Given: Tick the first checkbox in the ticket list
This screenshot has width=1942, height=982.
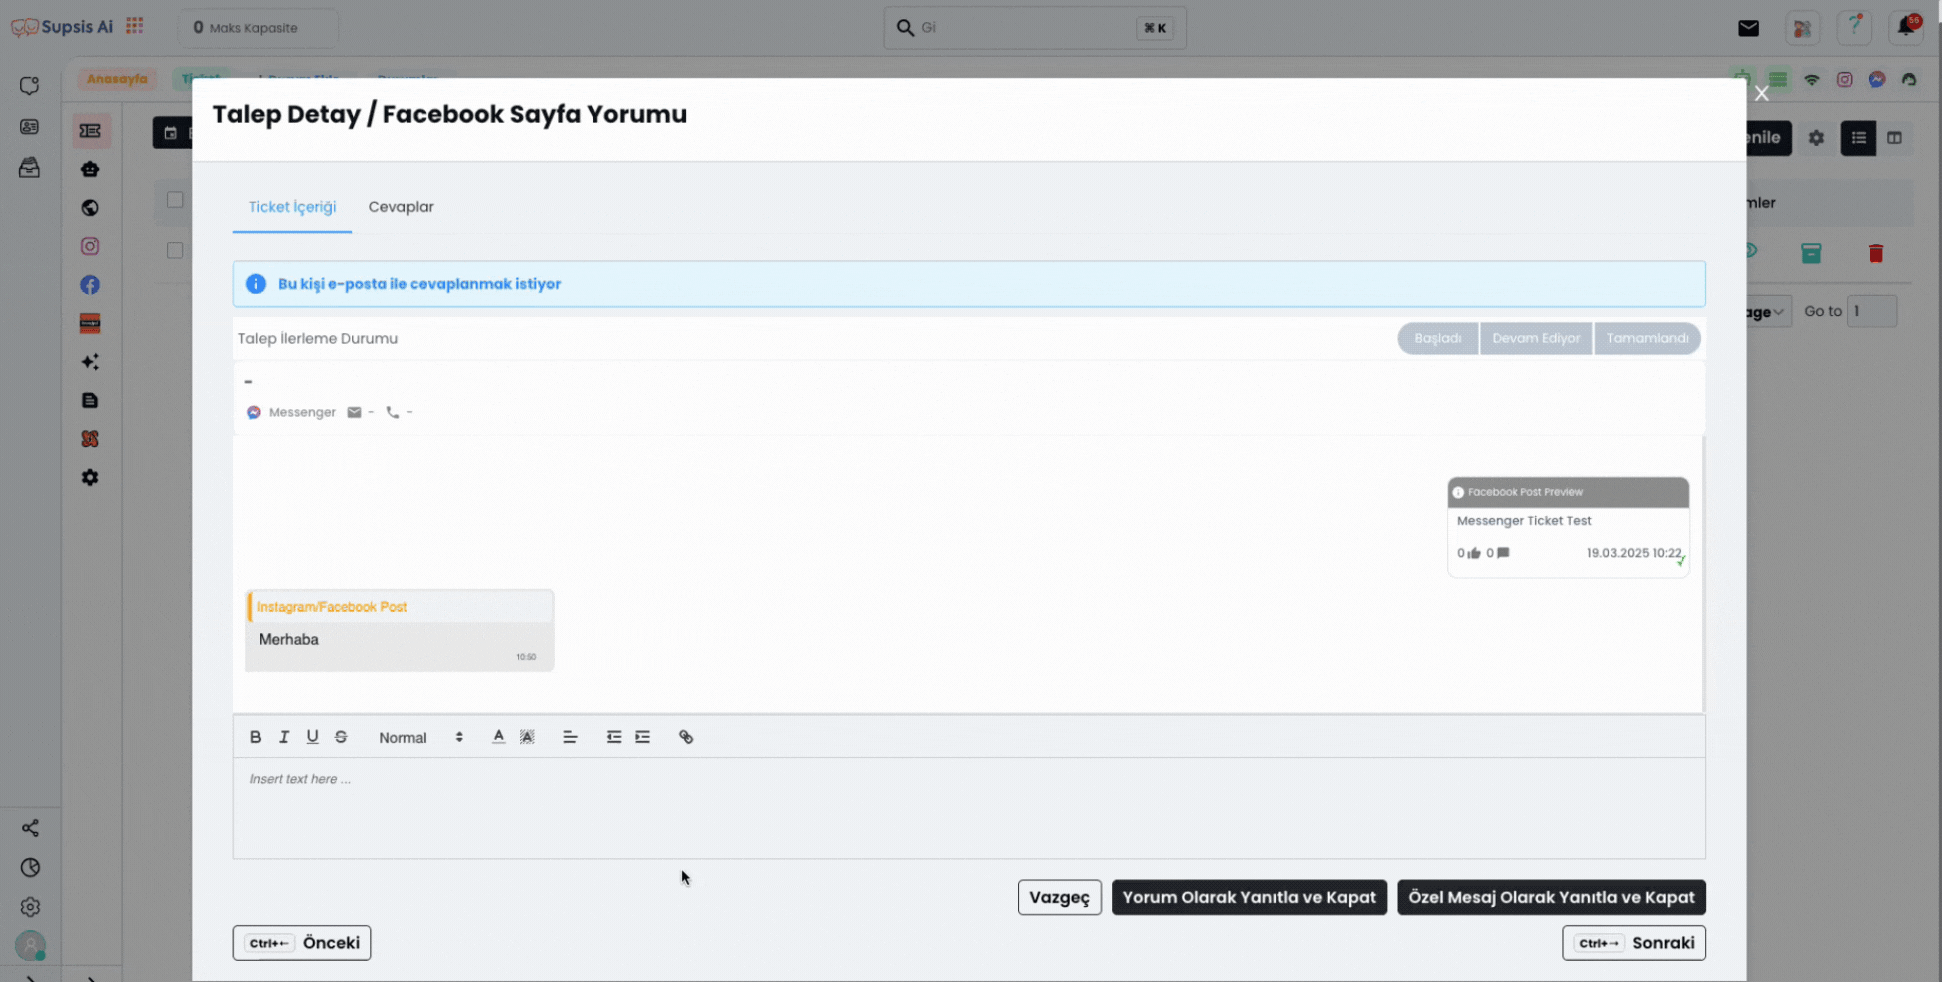Looking at the screenshot, I should tap(175, 200).
